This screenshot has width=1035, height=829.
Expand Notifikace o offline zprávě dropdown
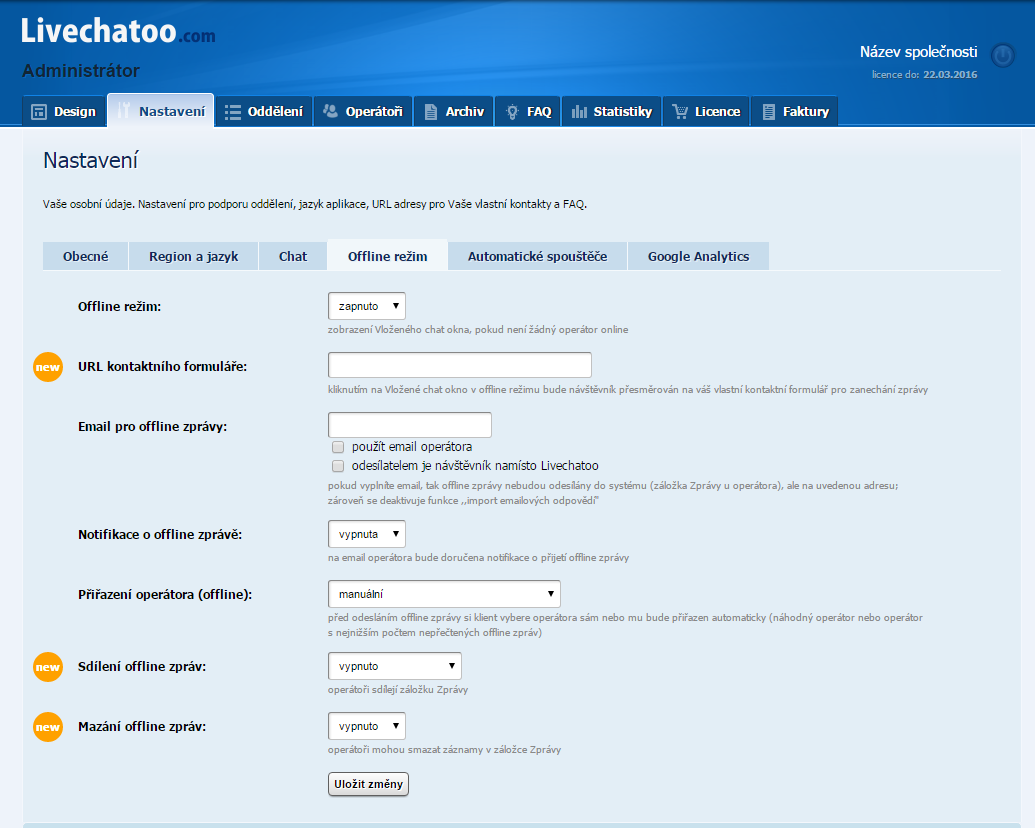click(366, 534)
